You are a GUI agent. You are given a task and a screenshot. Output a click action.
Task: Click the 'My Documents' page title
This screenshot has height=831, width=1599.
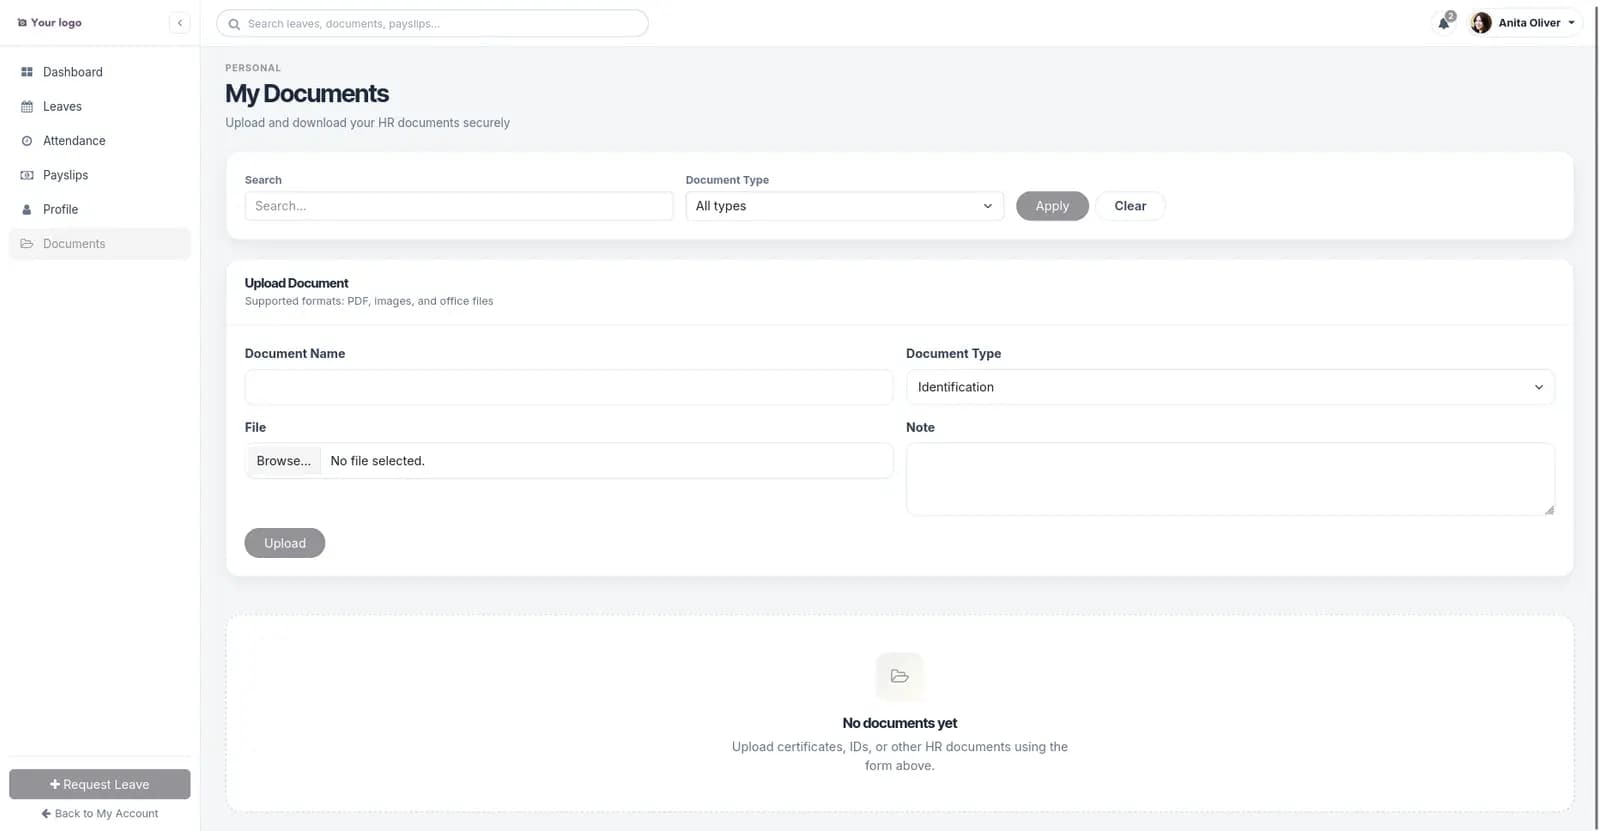[x=307, y=94]
